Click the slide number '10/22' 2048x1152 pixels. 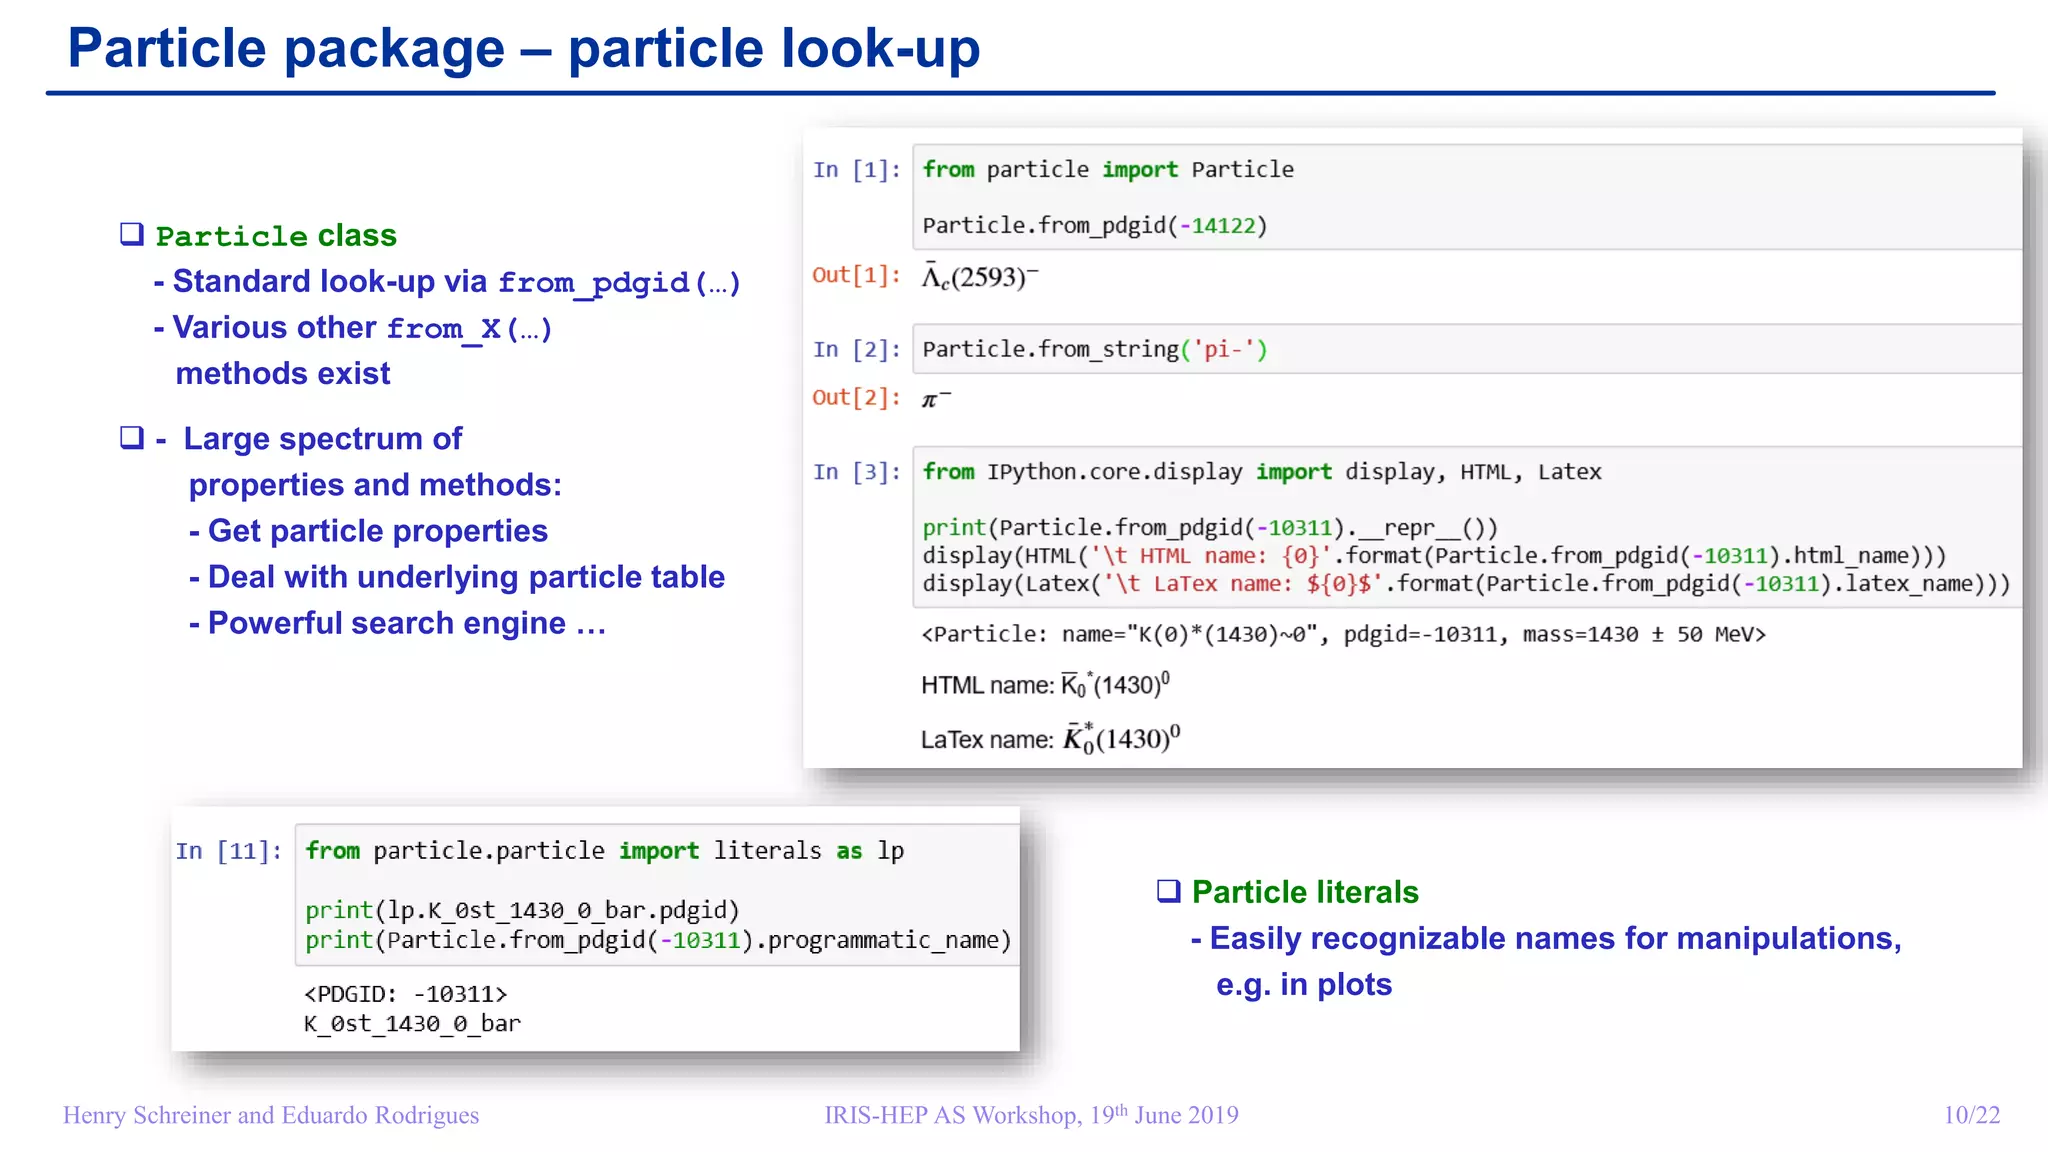click(1972, 1115)
